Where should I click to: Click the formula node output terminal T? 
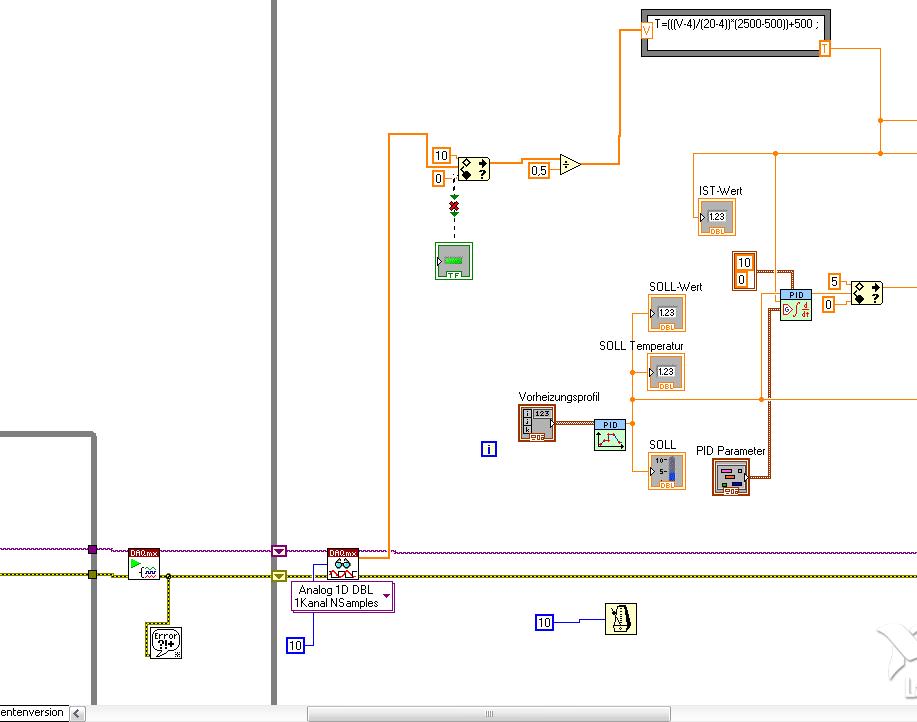coord(824,49)
